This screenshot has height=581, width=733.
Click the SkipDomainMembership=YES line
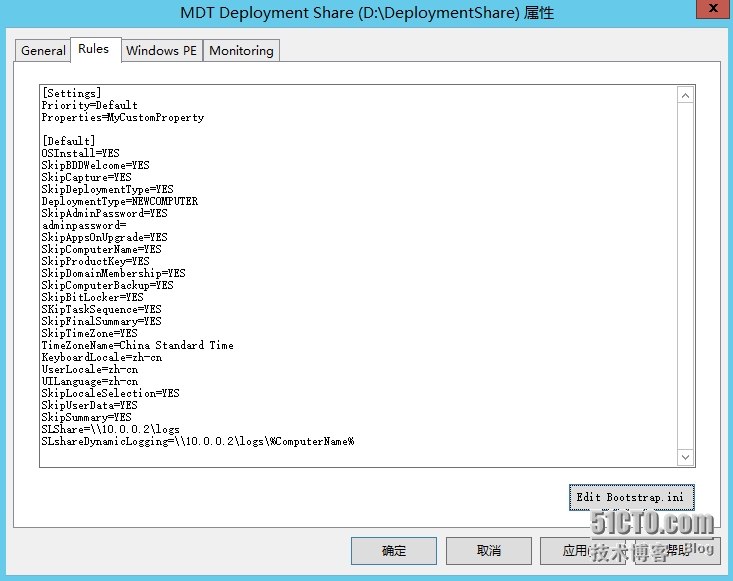pyautogui.click(x=114, y=273)
